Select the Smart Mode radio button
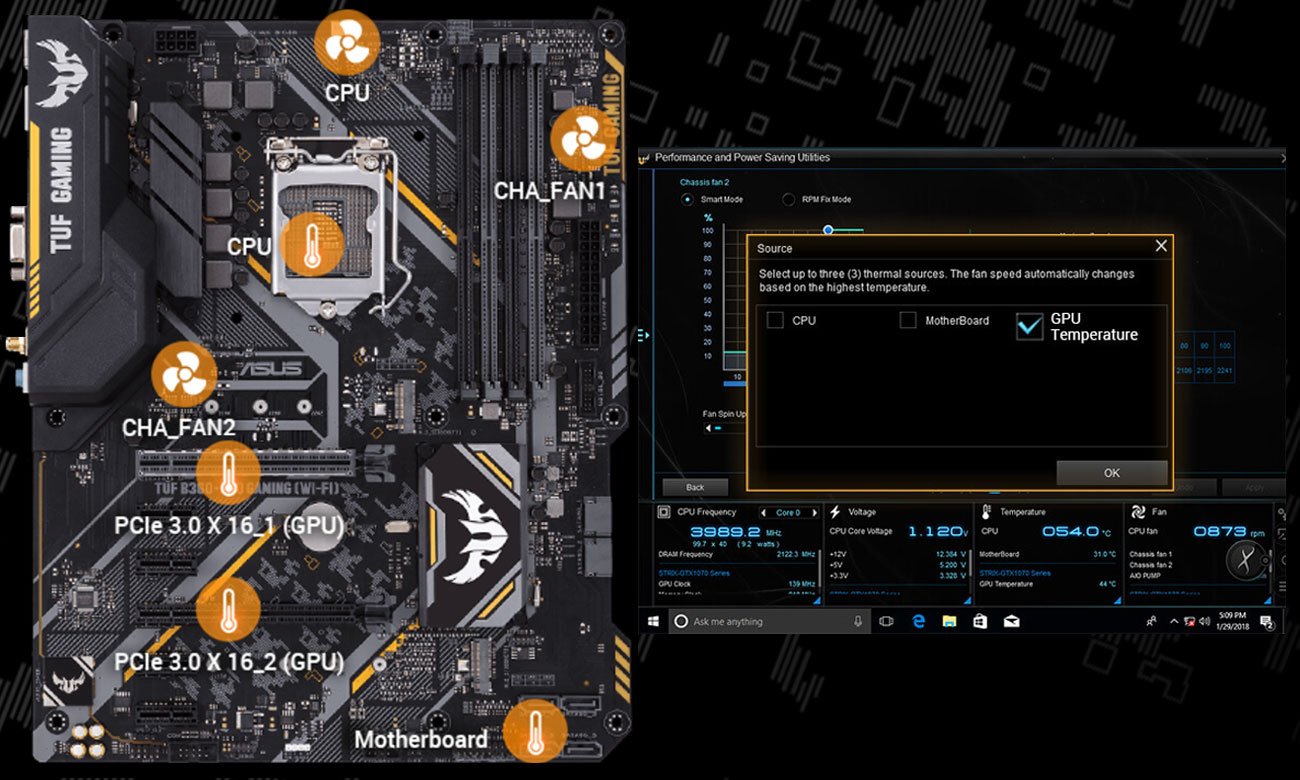The width and height of the screenshot is (1300, 780). [687, 199]
